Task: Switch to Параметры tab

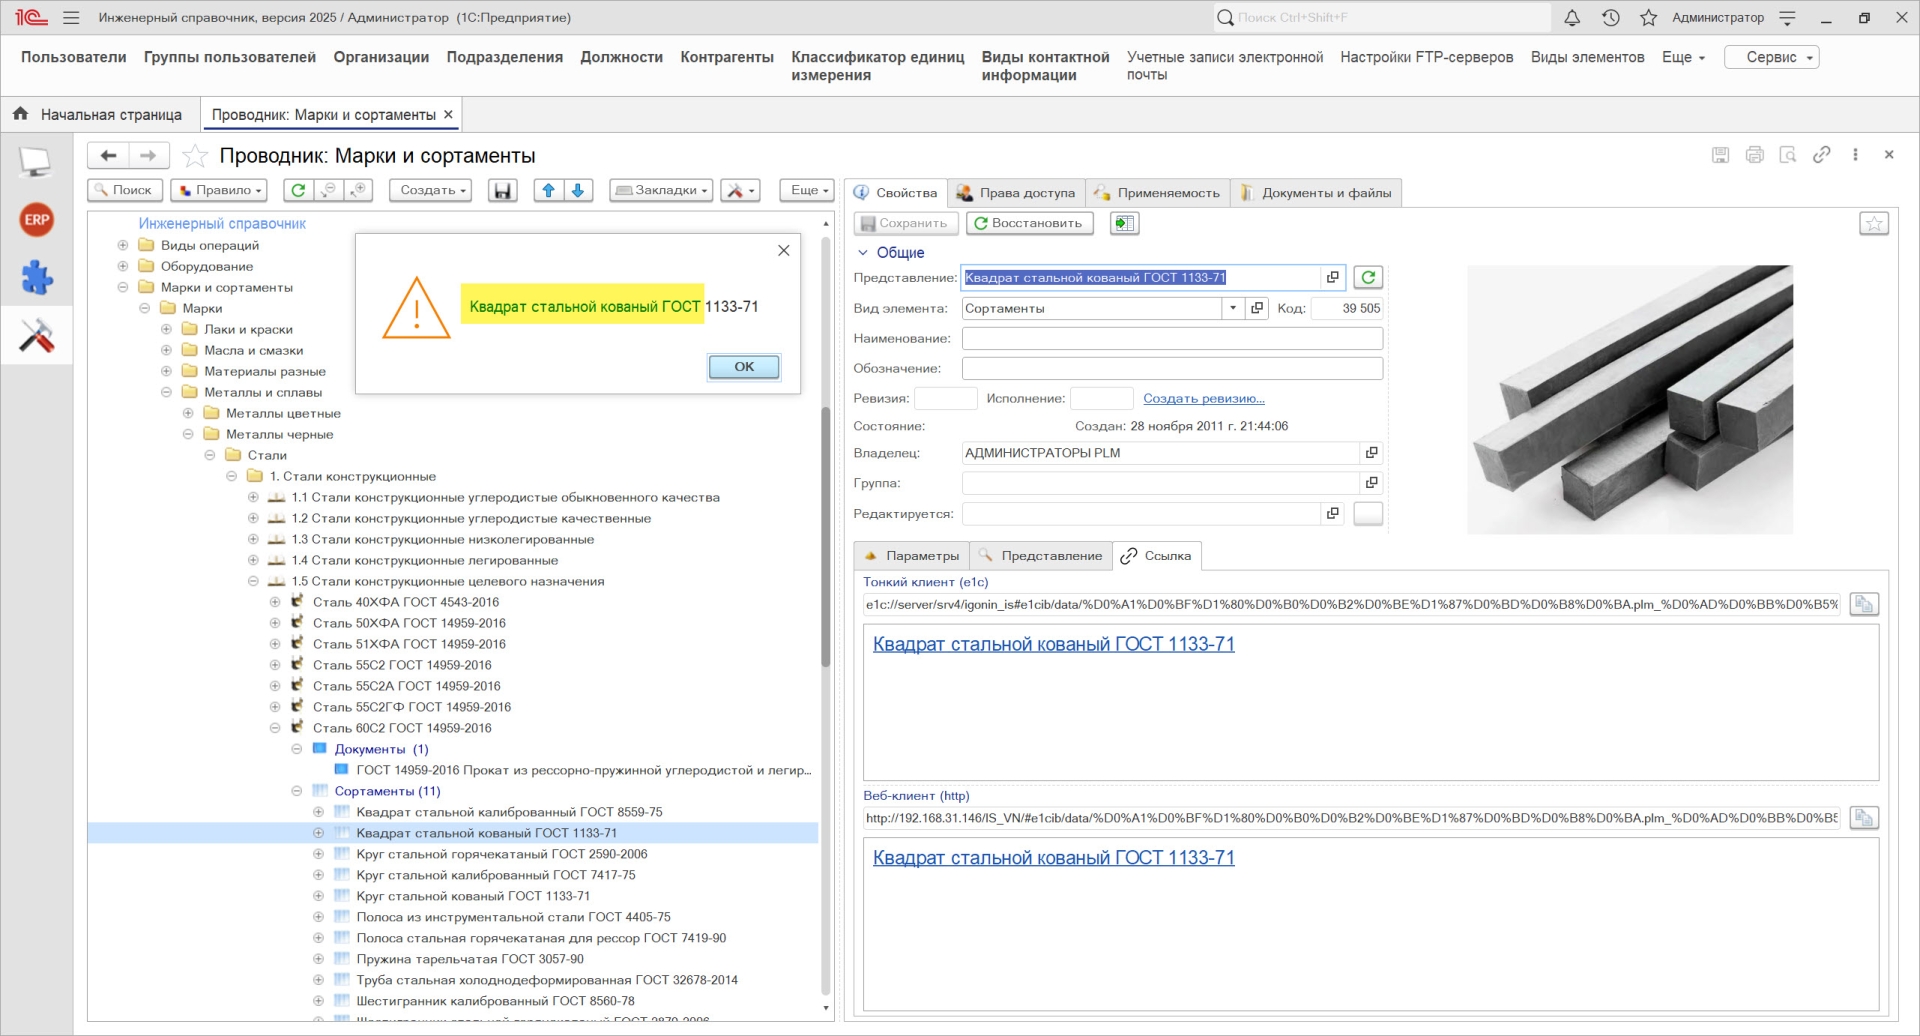Action: (911, 556)
